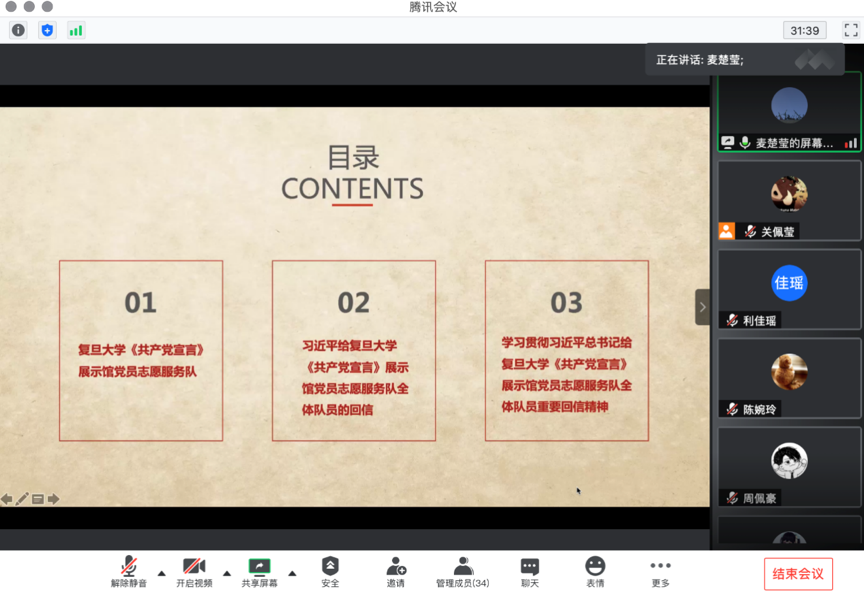Open the 表情 emoji reactions panel

click(x=596, y=564)
